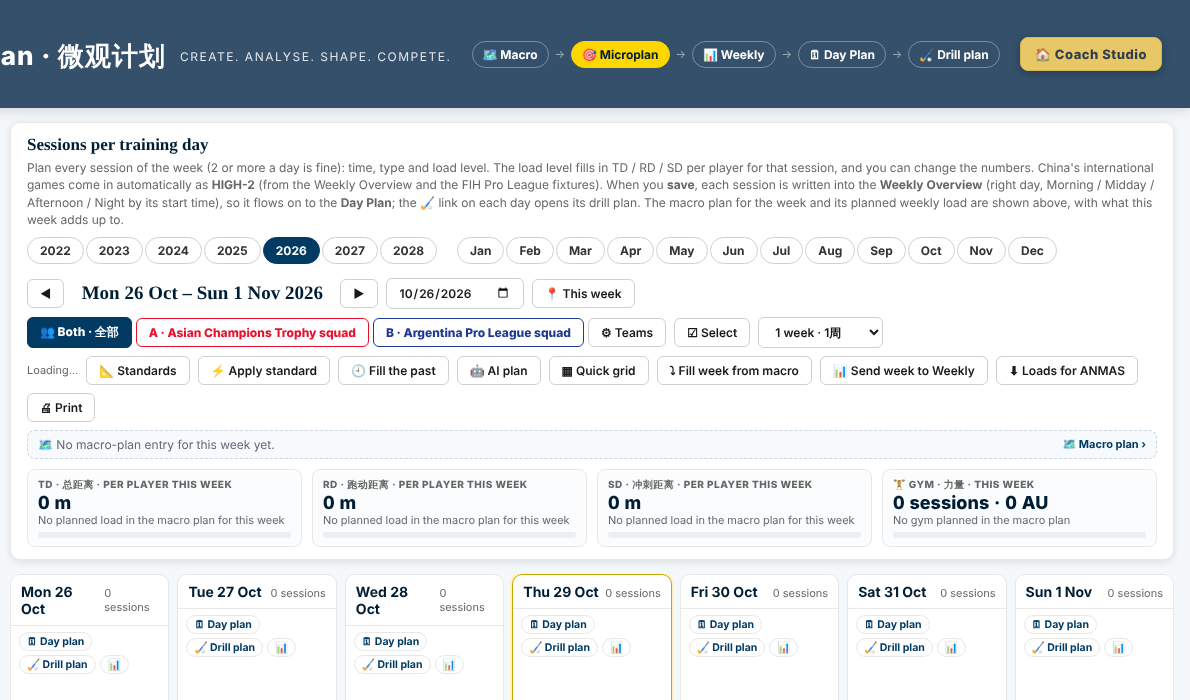The image size is (1190, 700).
Task: Open Coach Studio
Action: pos(1091,55)
